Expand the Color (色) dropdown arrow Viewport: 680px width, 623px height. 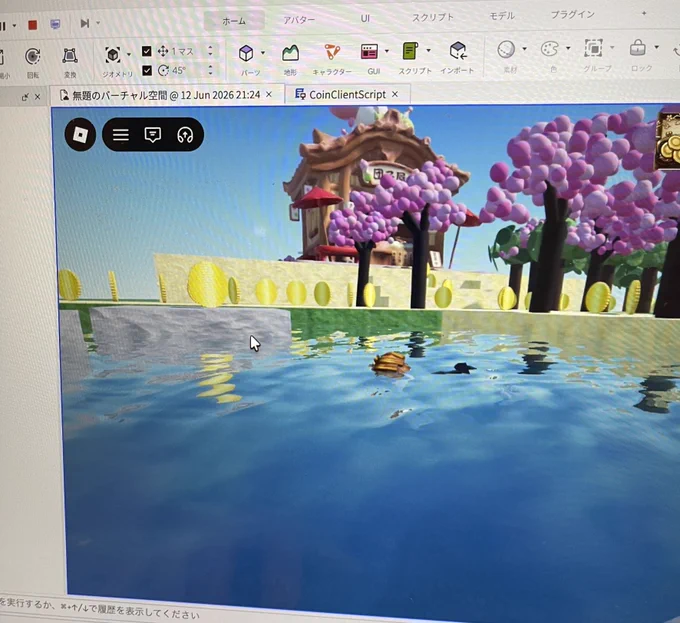tap(568, 48)
